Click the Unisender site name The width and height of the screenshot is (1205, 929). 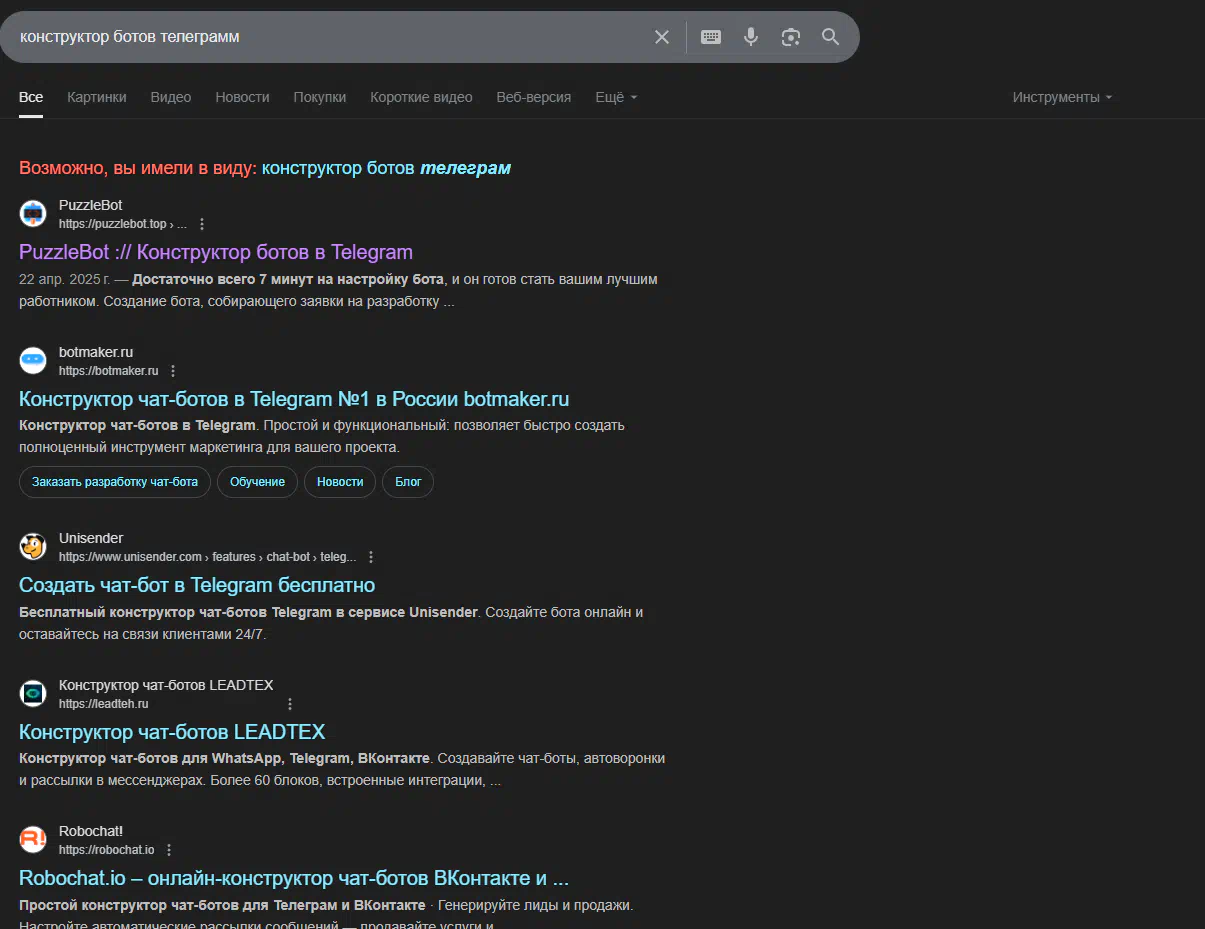(91, 538)
